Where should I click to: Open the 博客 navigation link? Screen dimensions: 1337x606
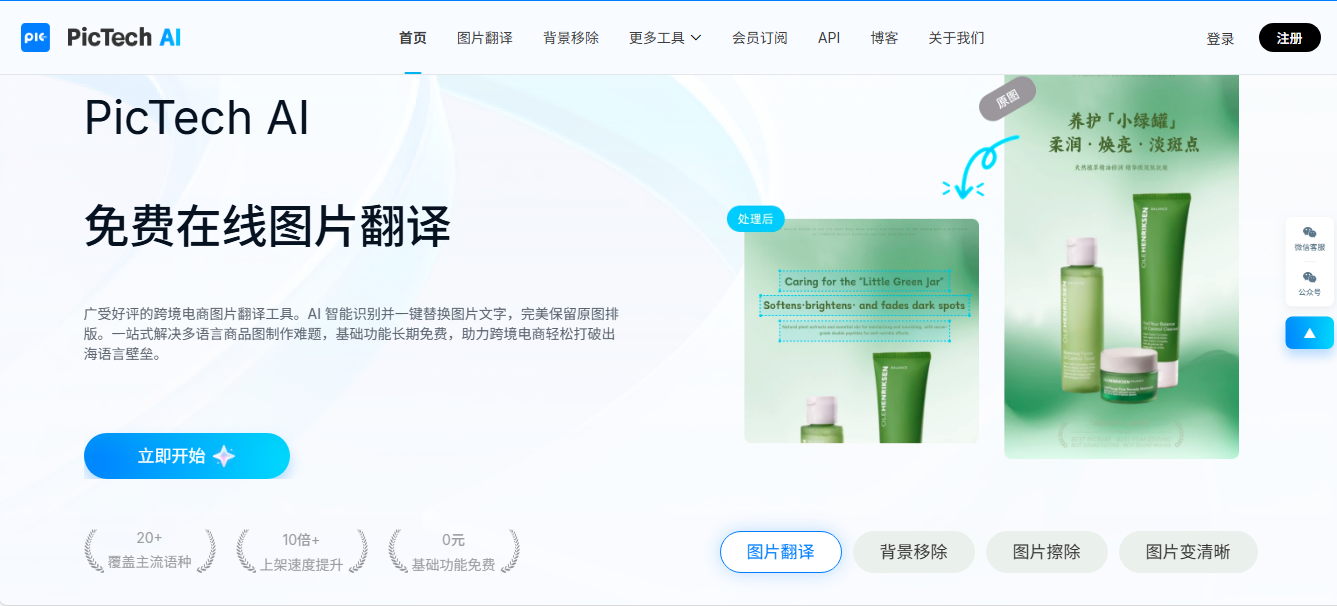[884, 38]
